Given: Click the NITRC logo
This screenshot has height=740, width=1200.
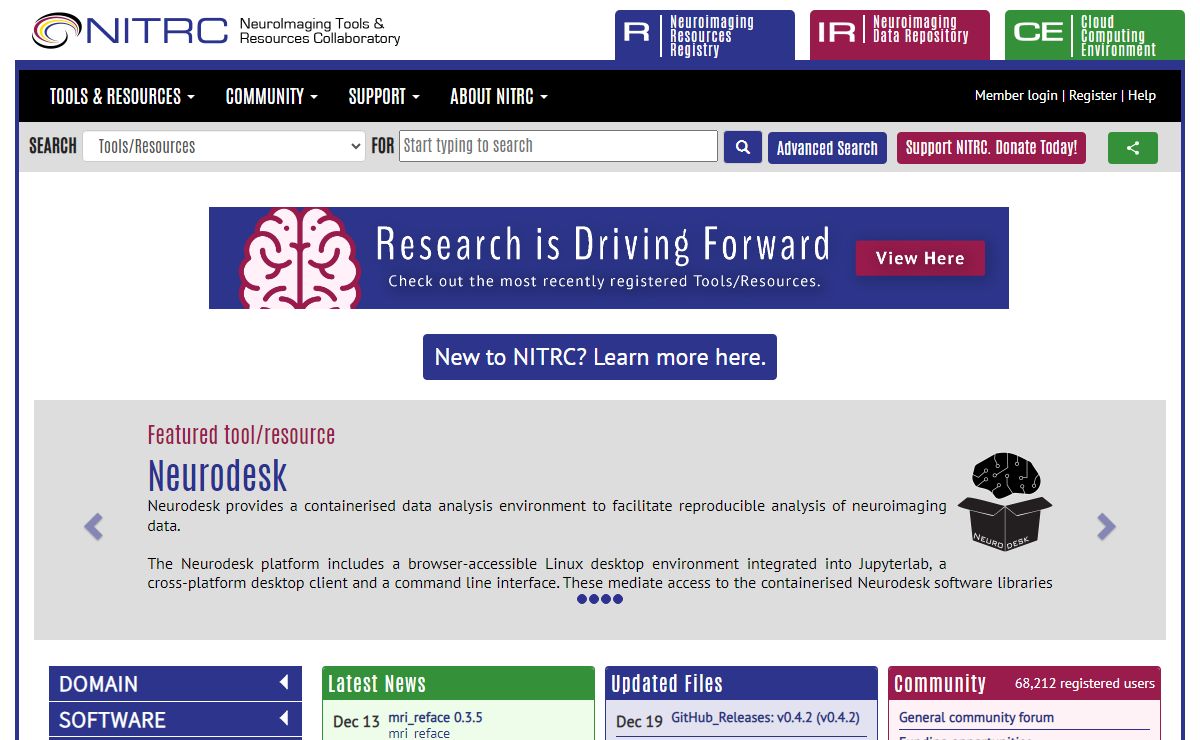Looking at the screenshot, I should (x=216, y=31).
